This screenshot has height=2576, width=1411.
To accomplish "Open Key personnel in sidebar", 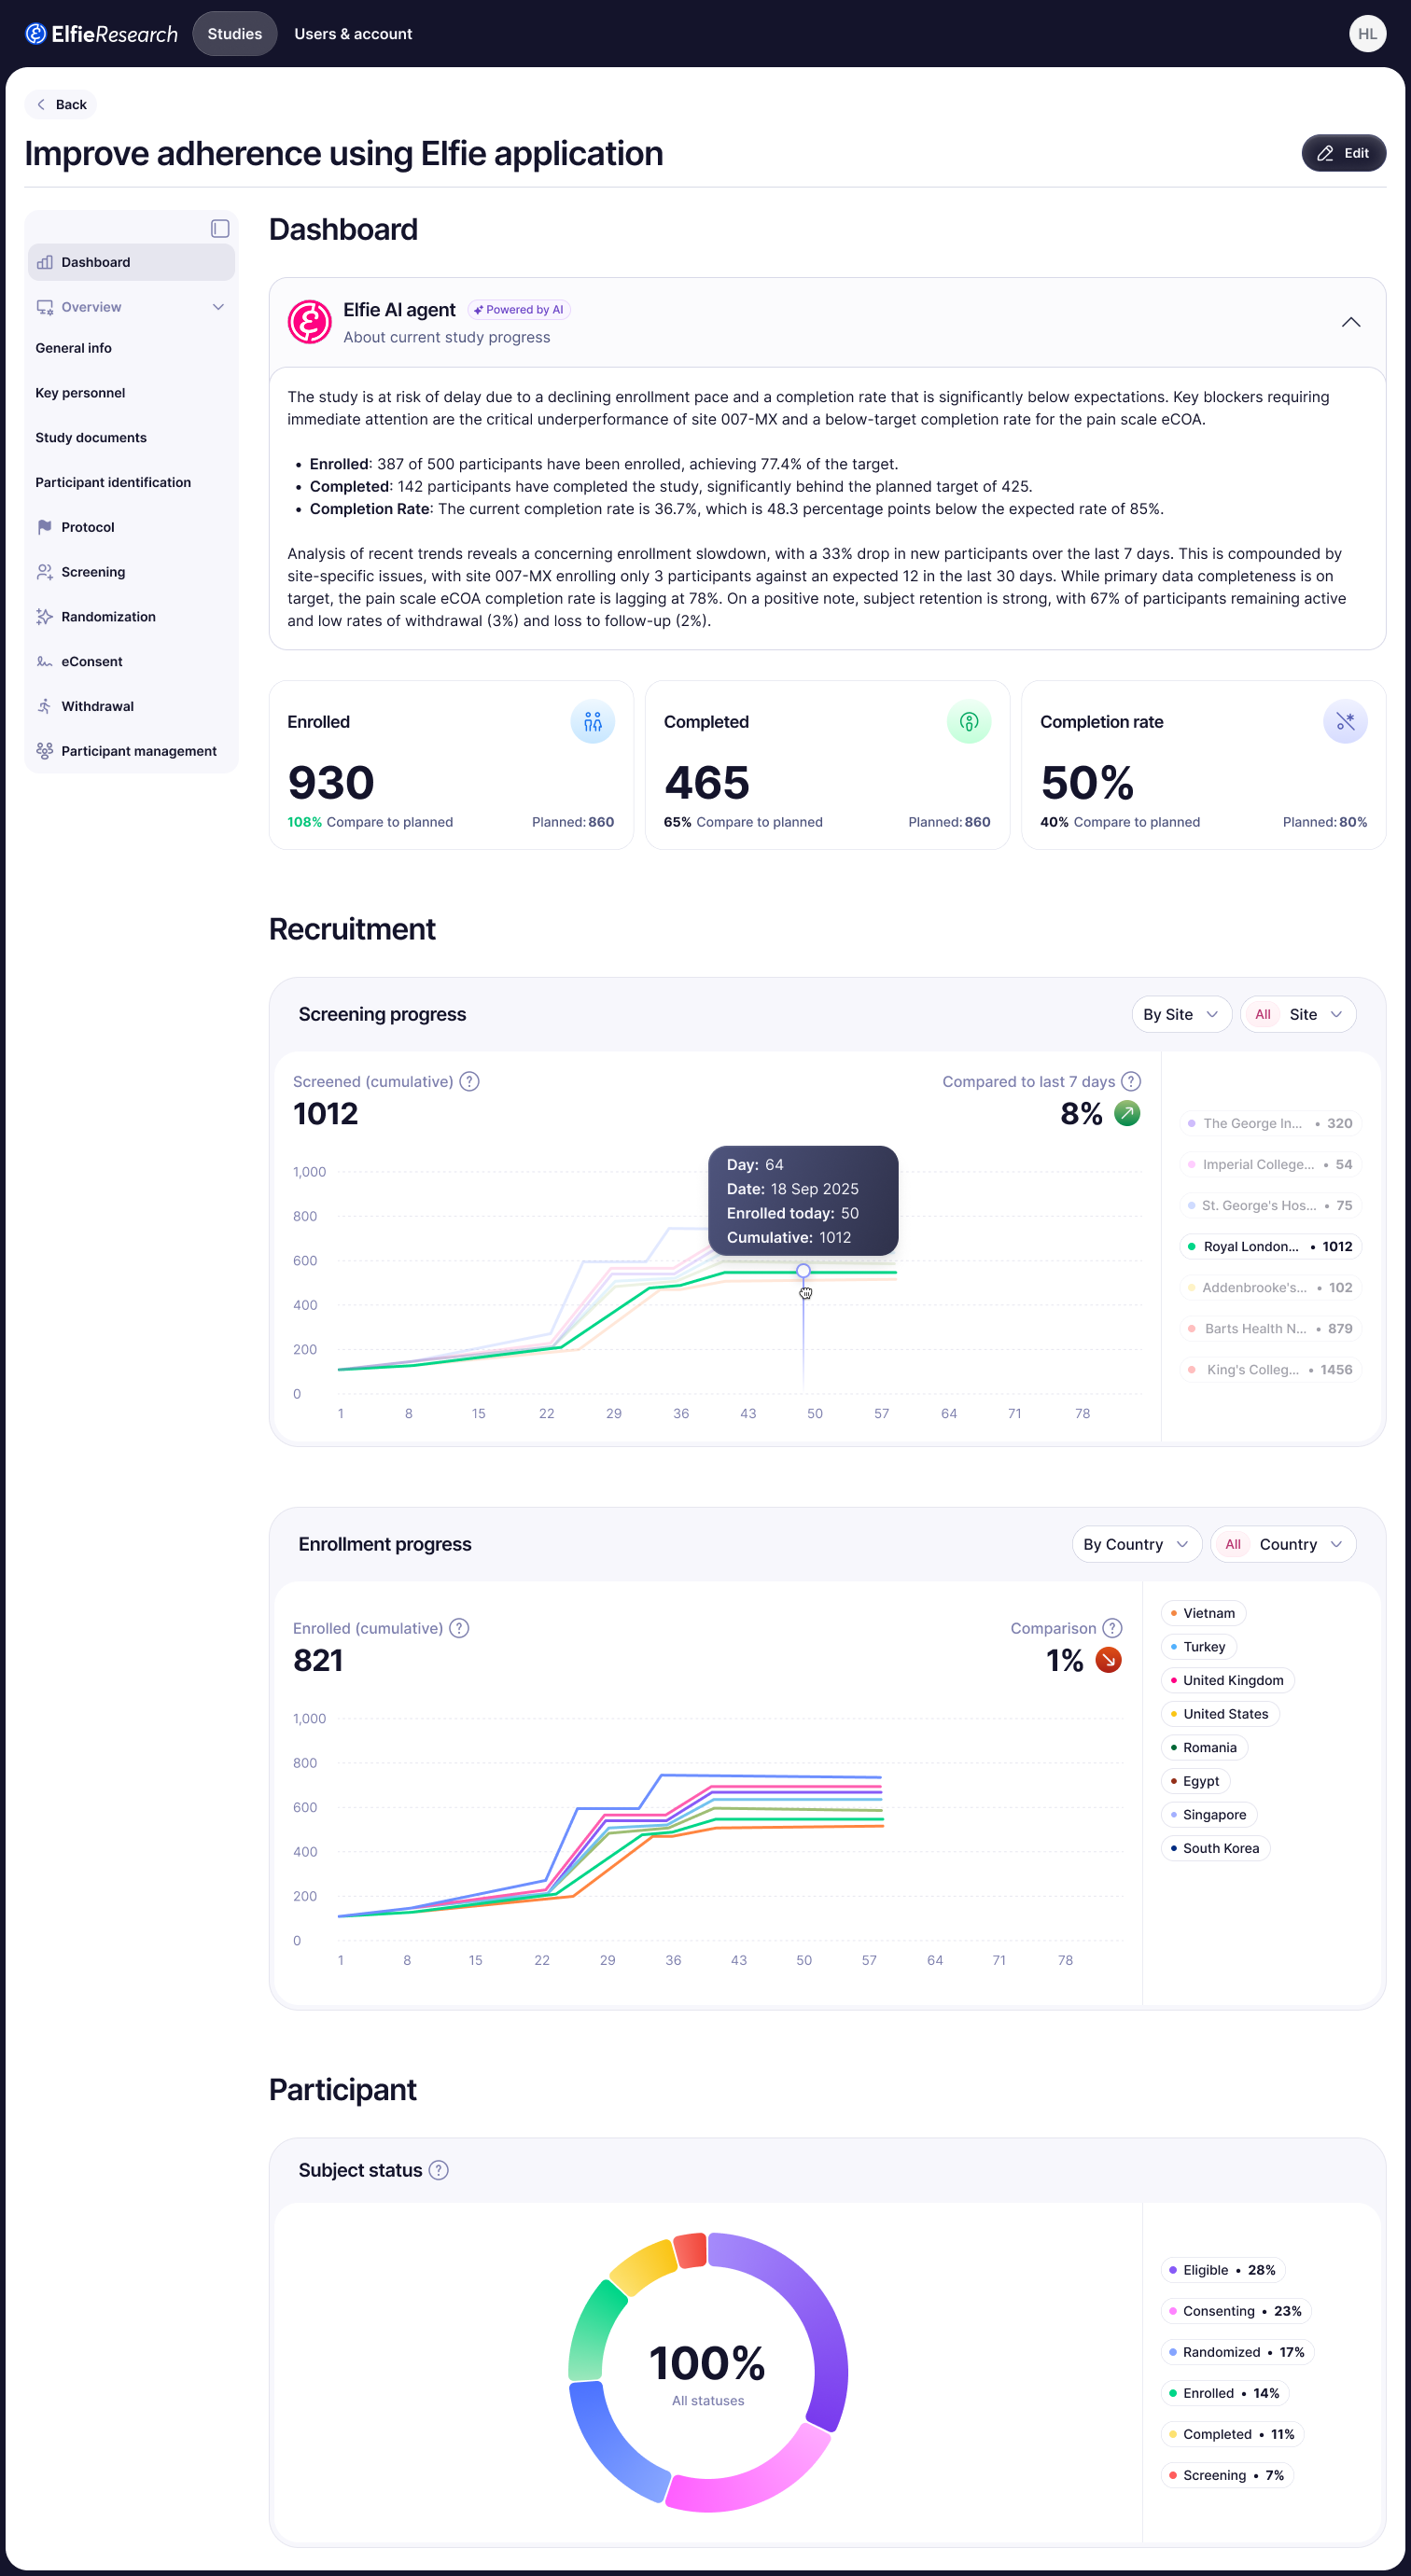I will click(131, 393).
